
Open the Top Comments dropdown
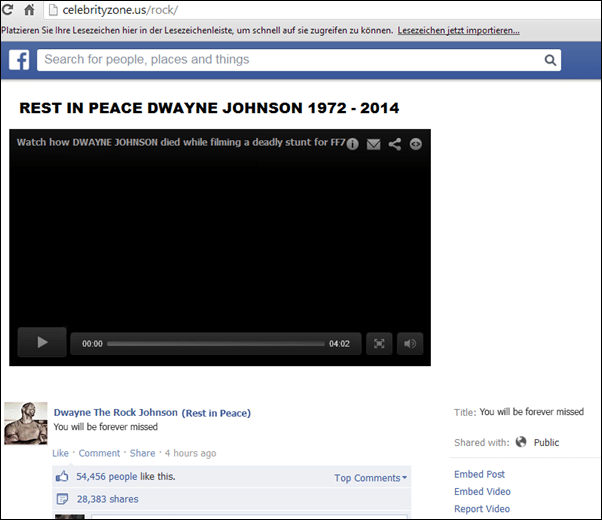[x=370, y=478]
